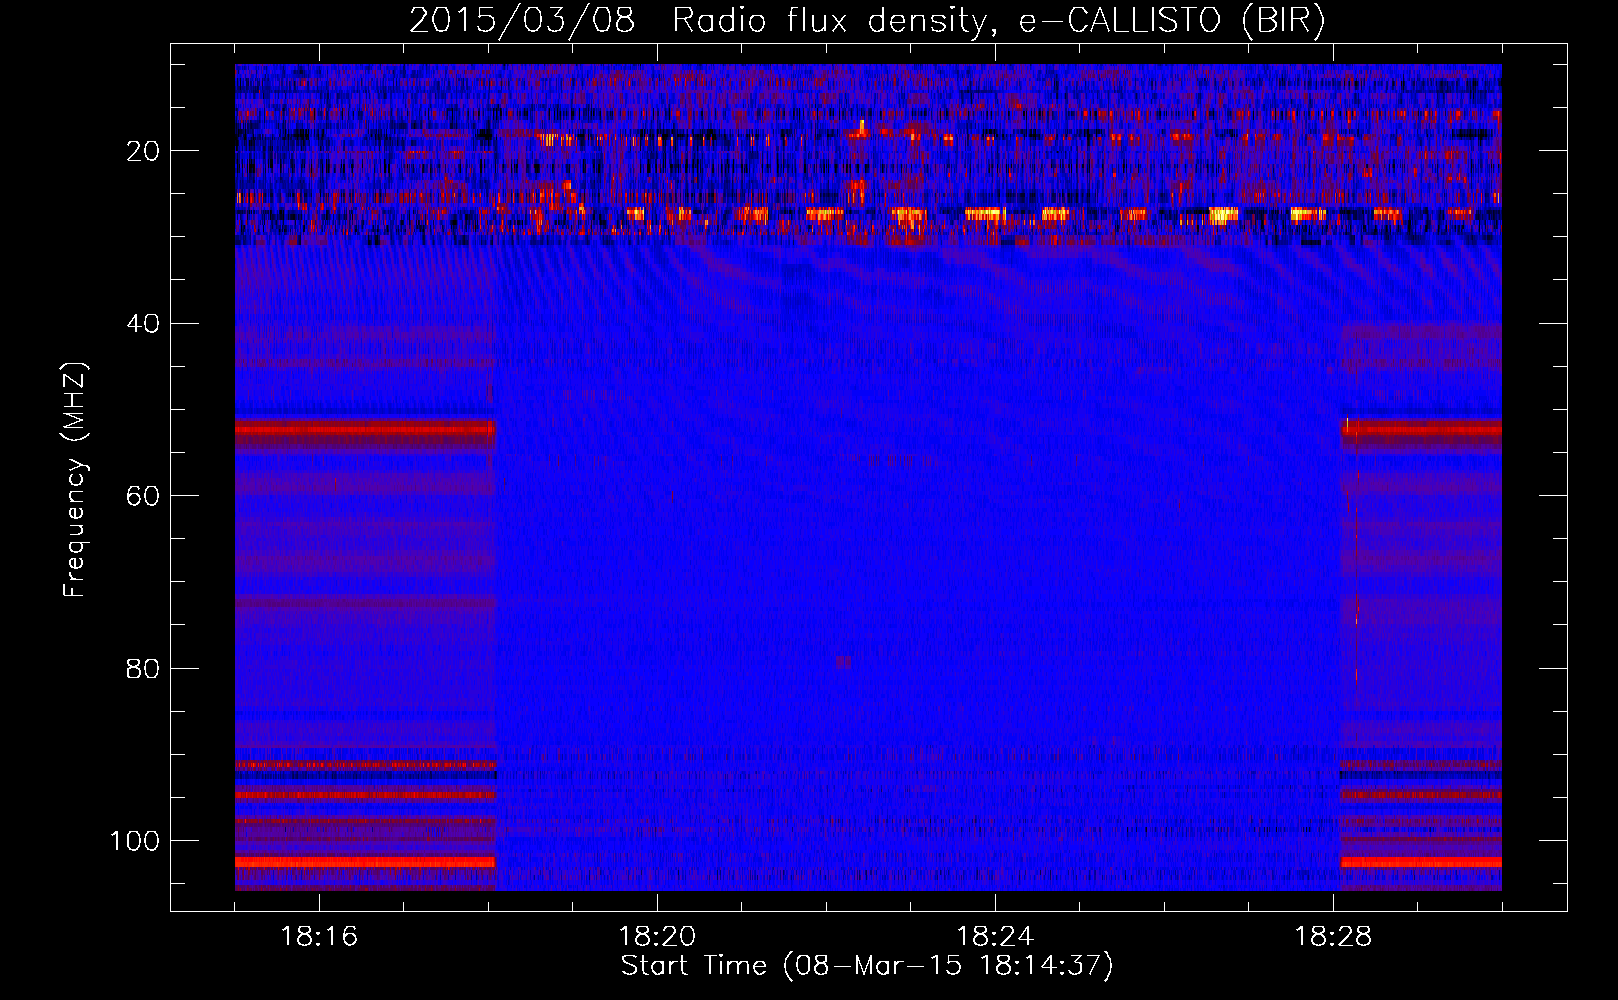Click the 'Start Time (08-Mar-15 18:14:37)' axis label
The image size is (1618, 1000).
(867, 966)
